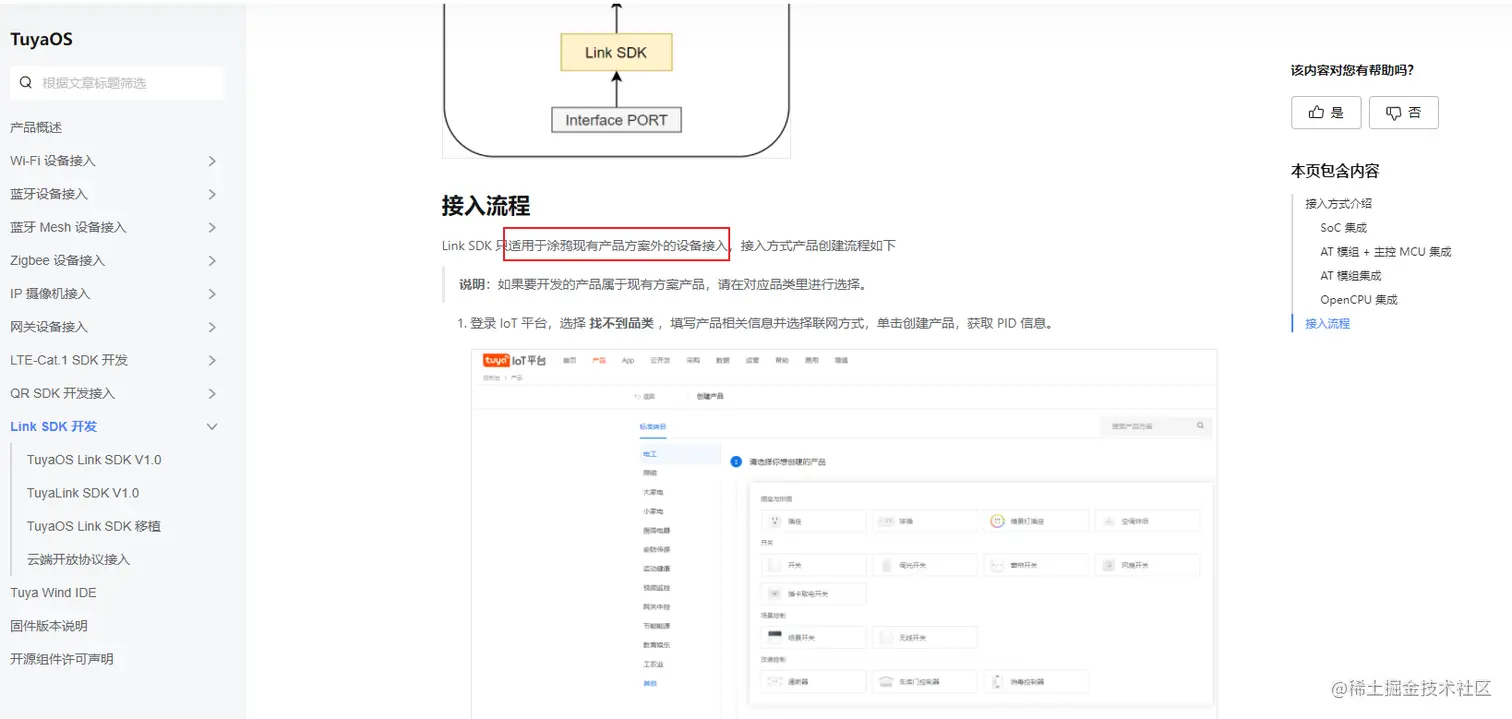The image size is (1512, 719).
Task: Open 云端开放协议接入 page
Action: click(79, 559)
